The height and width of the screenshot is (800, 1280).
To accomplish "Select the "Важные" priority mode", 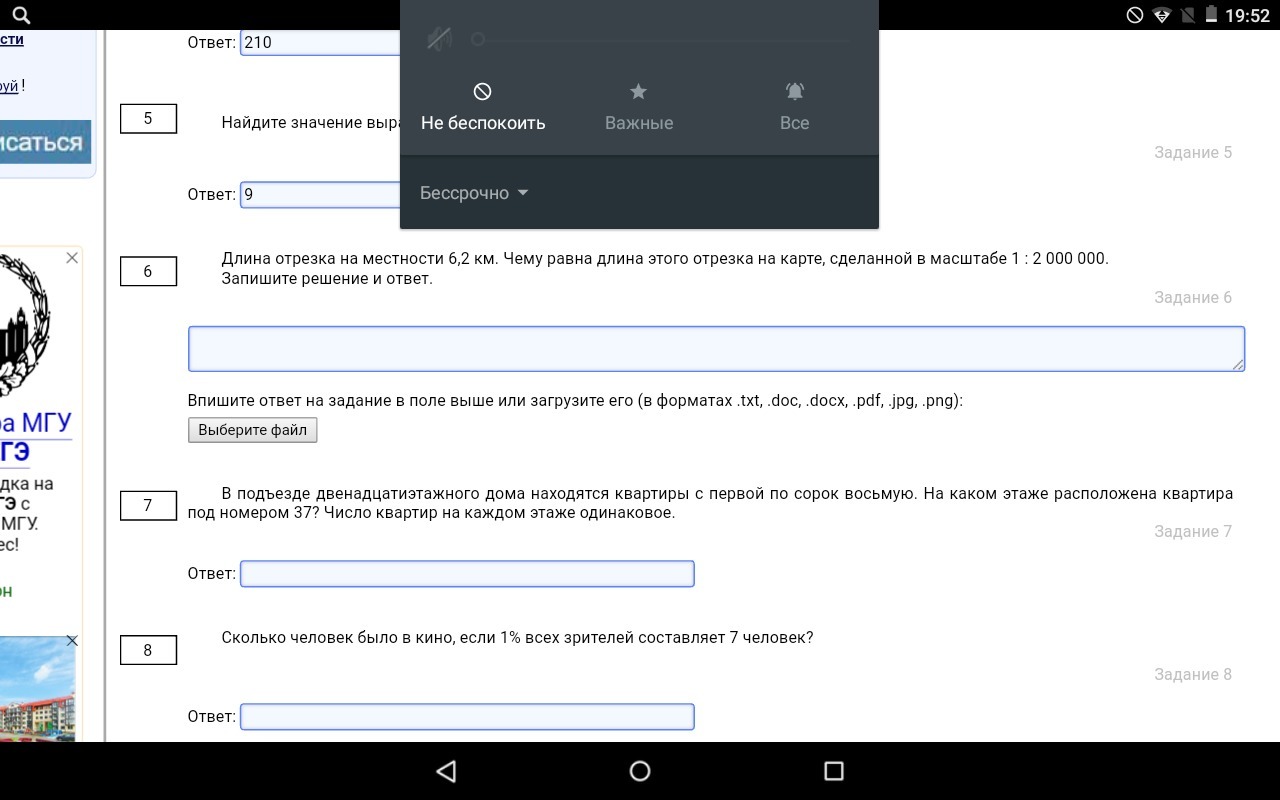I will [638, 107].
